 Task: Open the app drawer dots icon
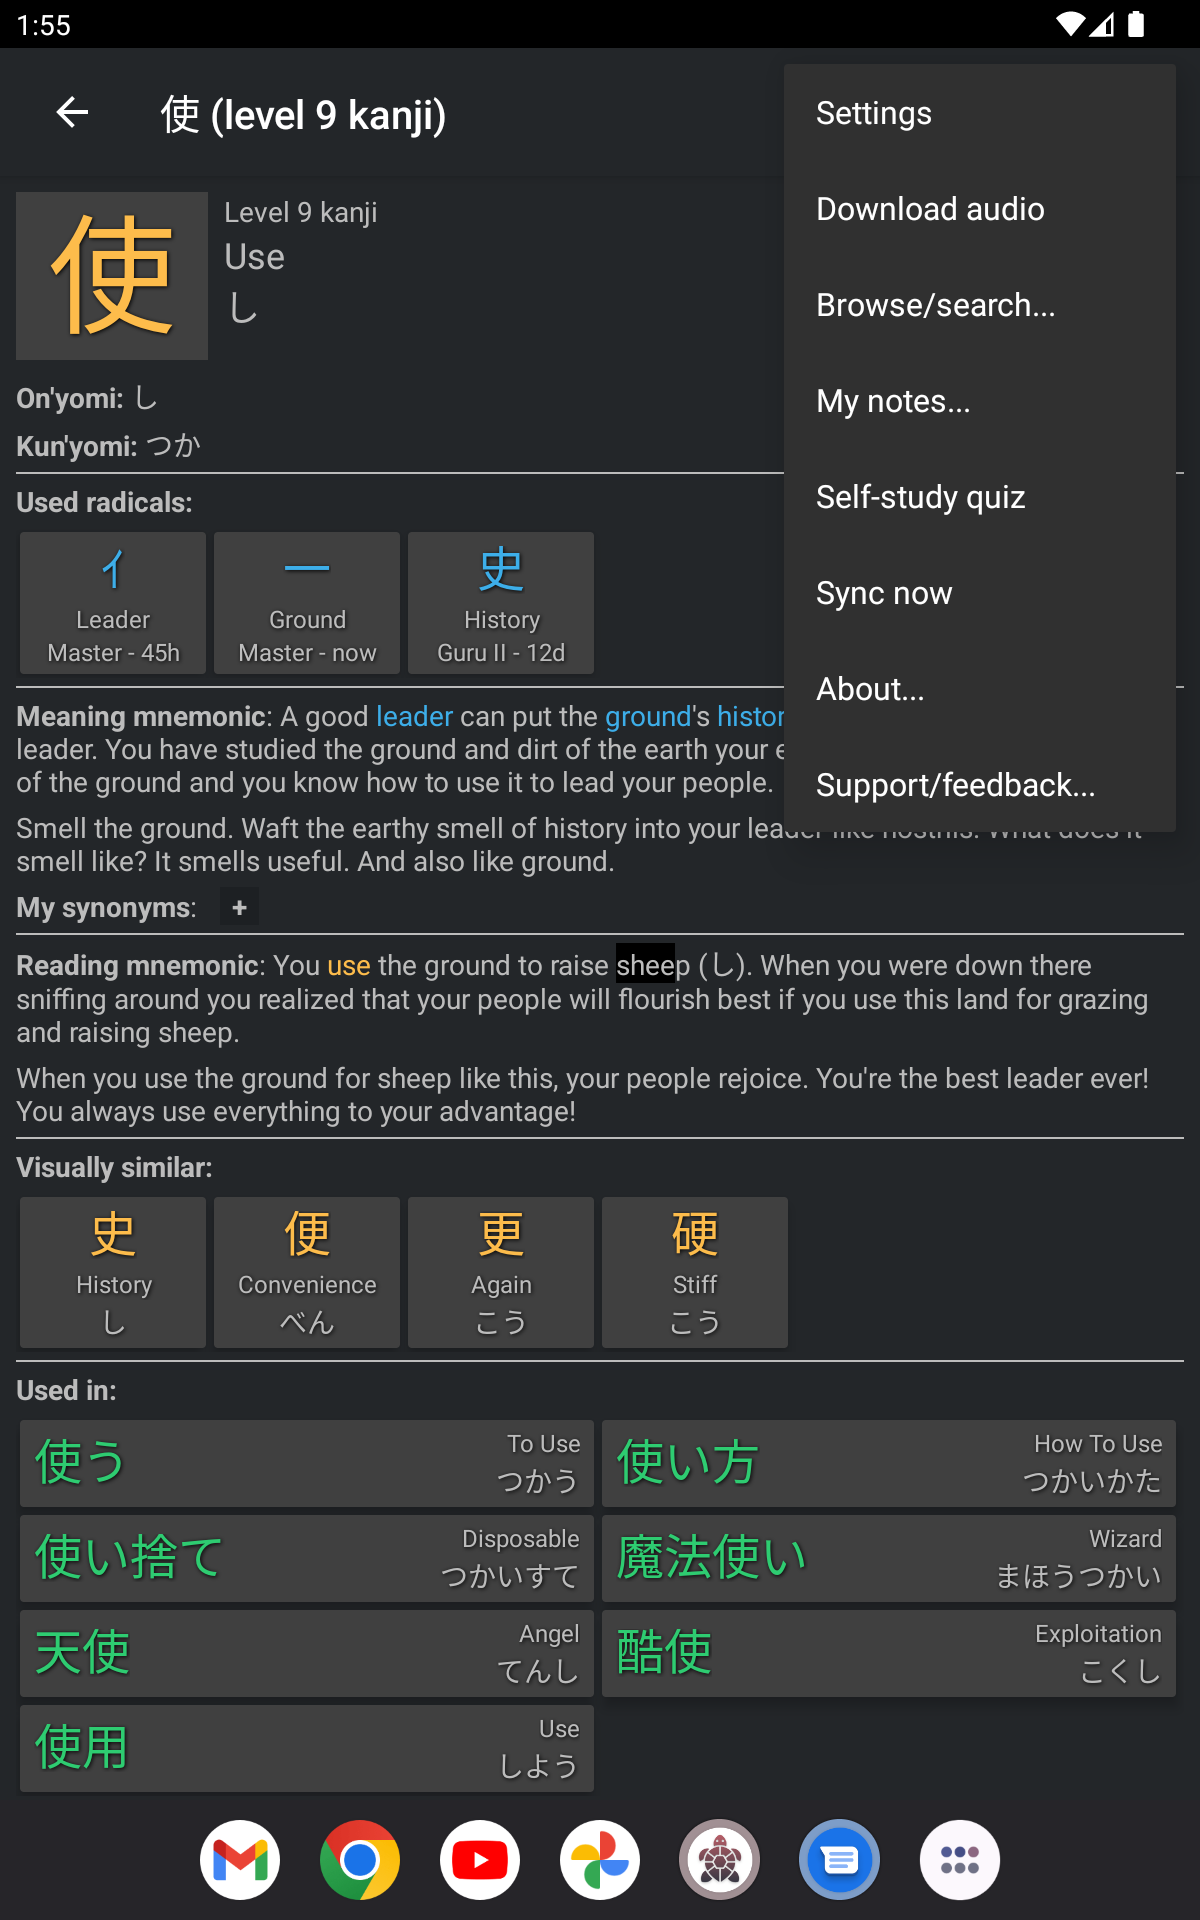click(x=960, y=1860)
